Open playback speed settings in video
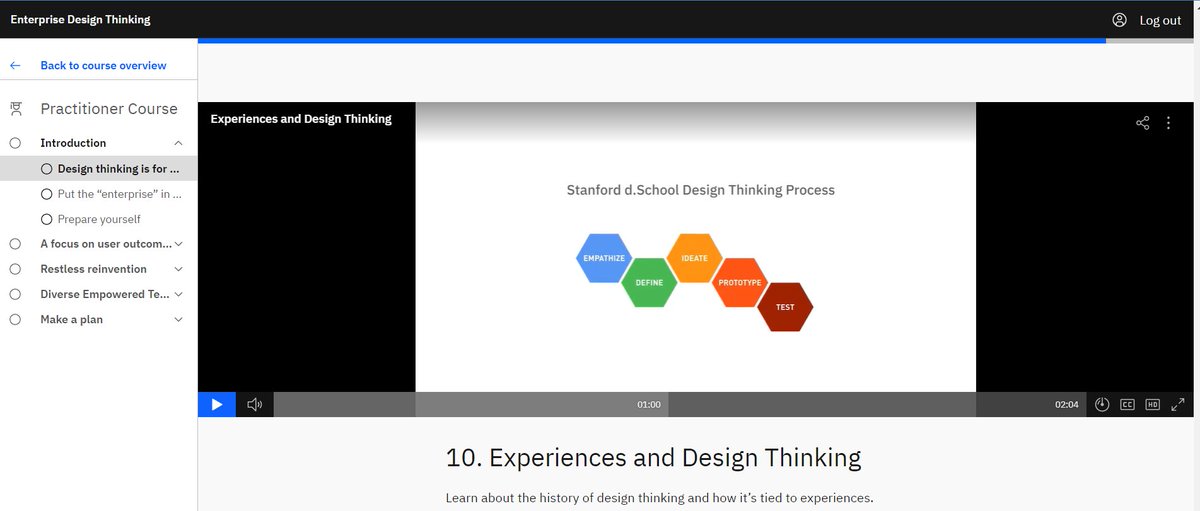Image resolution: width=1200 pixels, height=511 pixels. 1101,404
